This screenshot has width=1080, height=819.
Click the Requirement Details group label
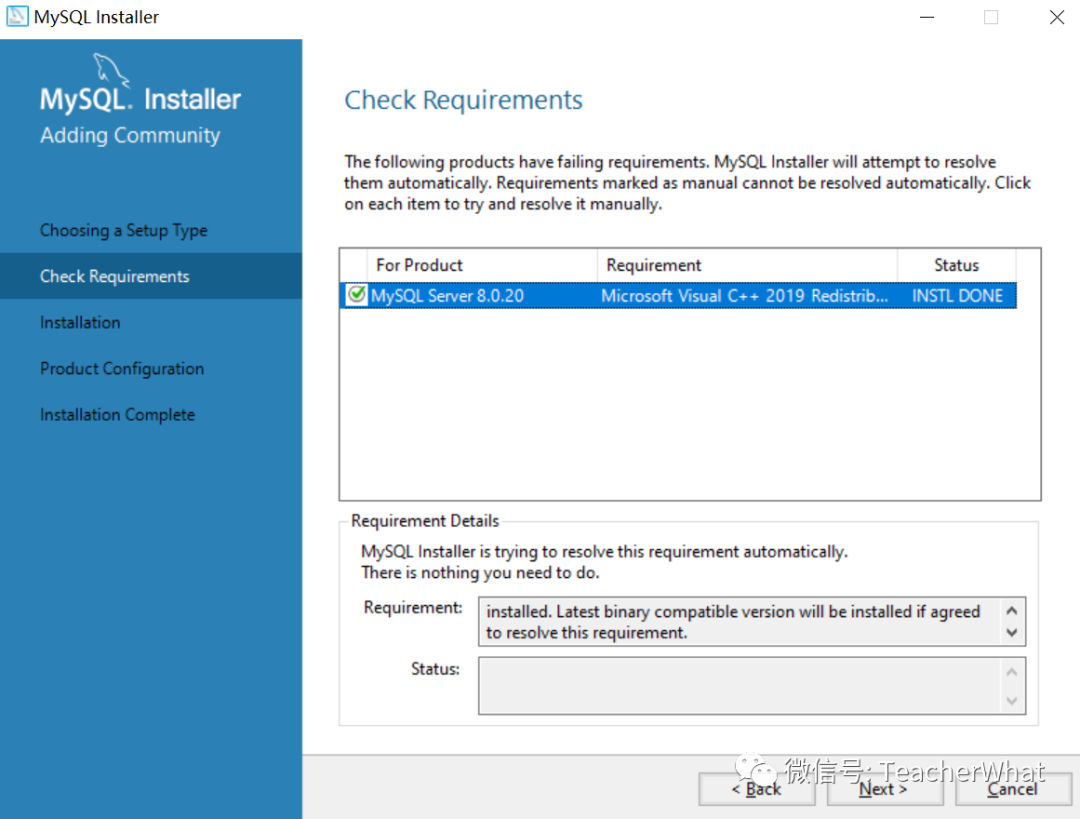pyautogui.click(x=425, y=521)
